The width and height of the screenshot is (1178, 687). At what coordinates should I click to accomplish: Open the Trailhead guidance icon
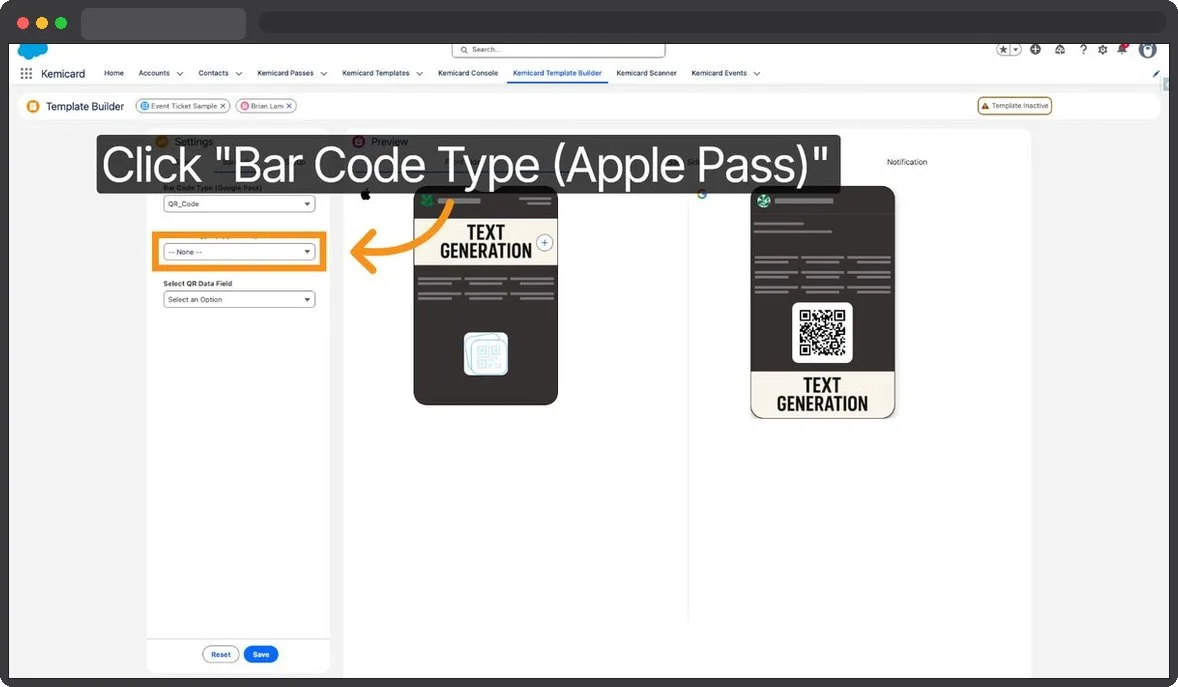[x=1059, y=50]
